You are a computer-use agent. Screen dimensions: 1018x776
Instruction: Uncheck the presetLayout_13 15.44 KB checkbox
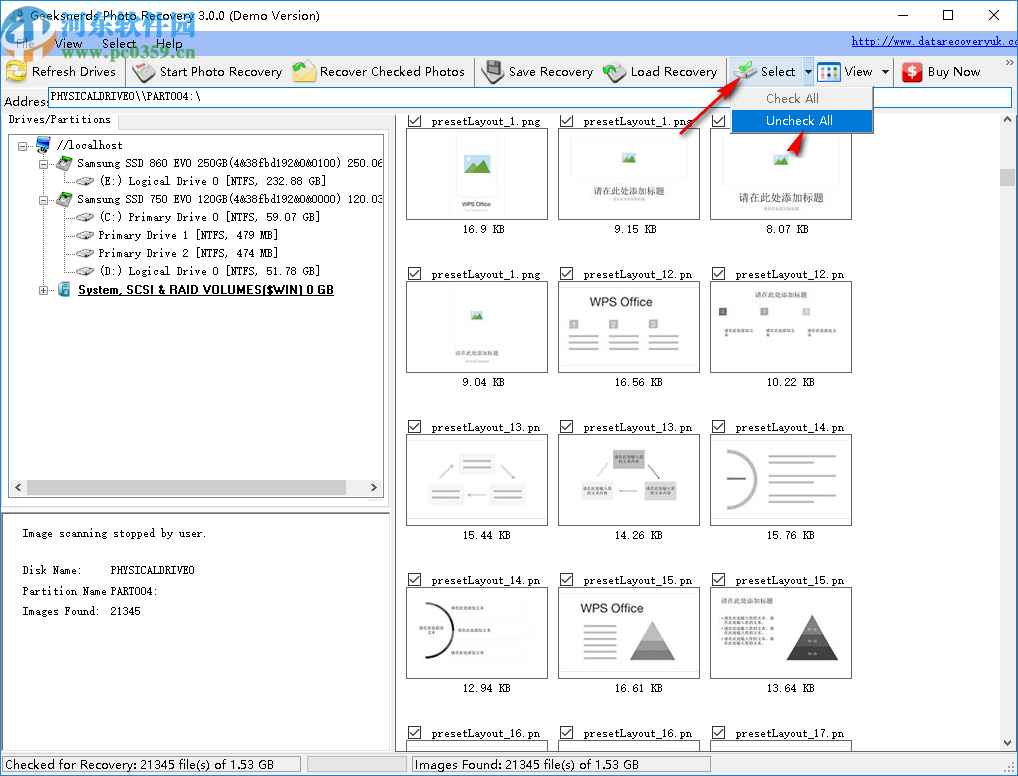click(x=414, y=427)
